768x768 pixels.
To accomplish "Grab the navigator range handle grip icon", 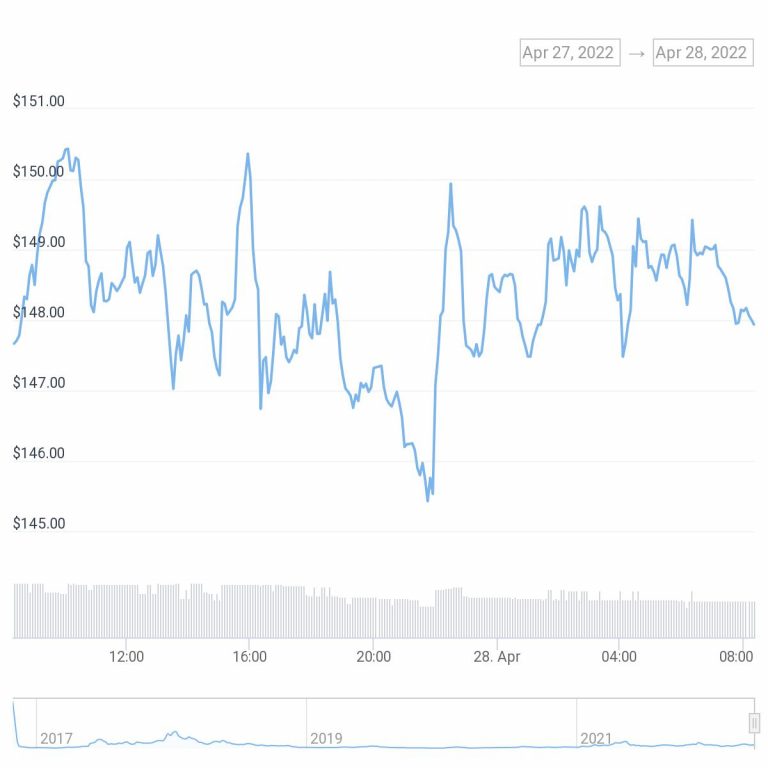I will pyautogui.click(x=754, y=723).
